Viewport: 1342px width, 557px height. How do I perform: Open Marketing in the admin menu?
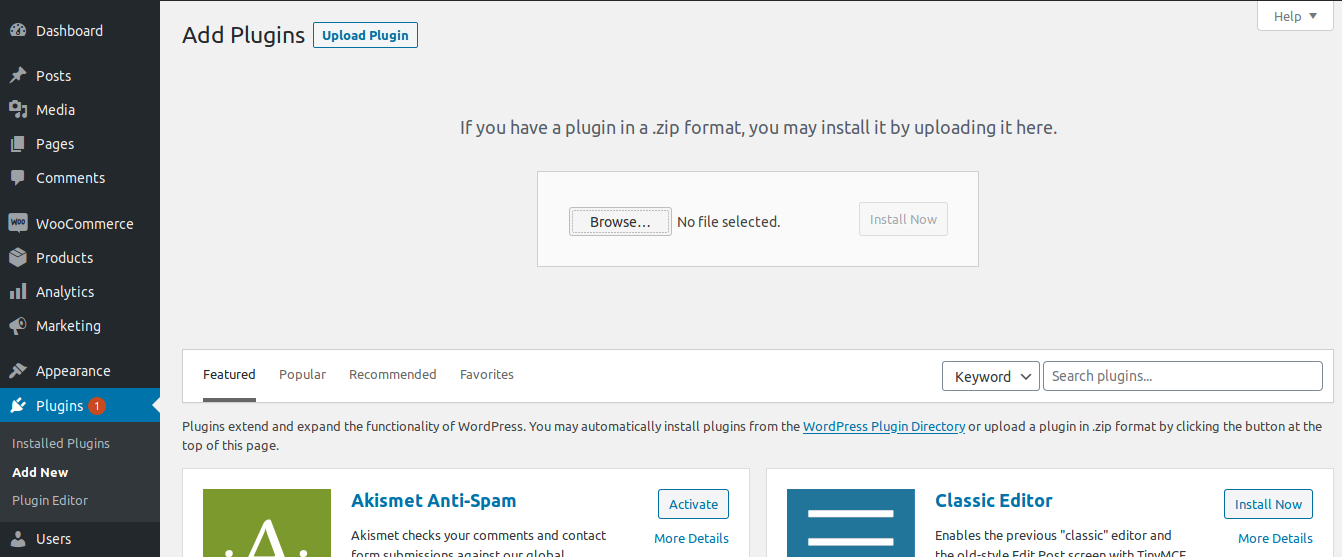pos(80,326)
